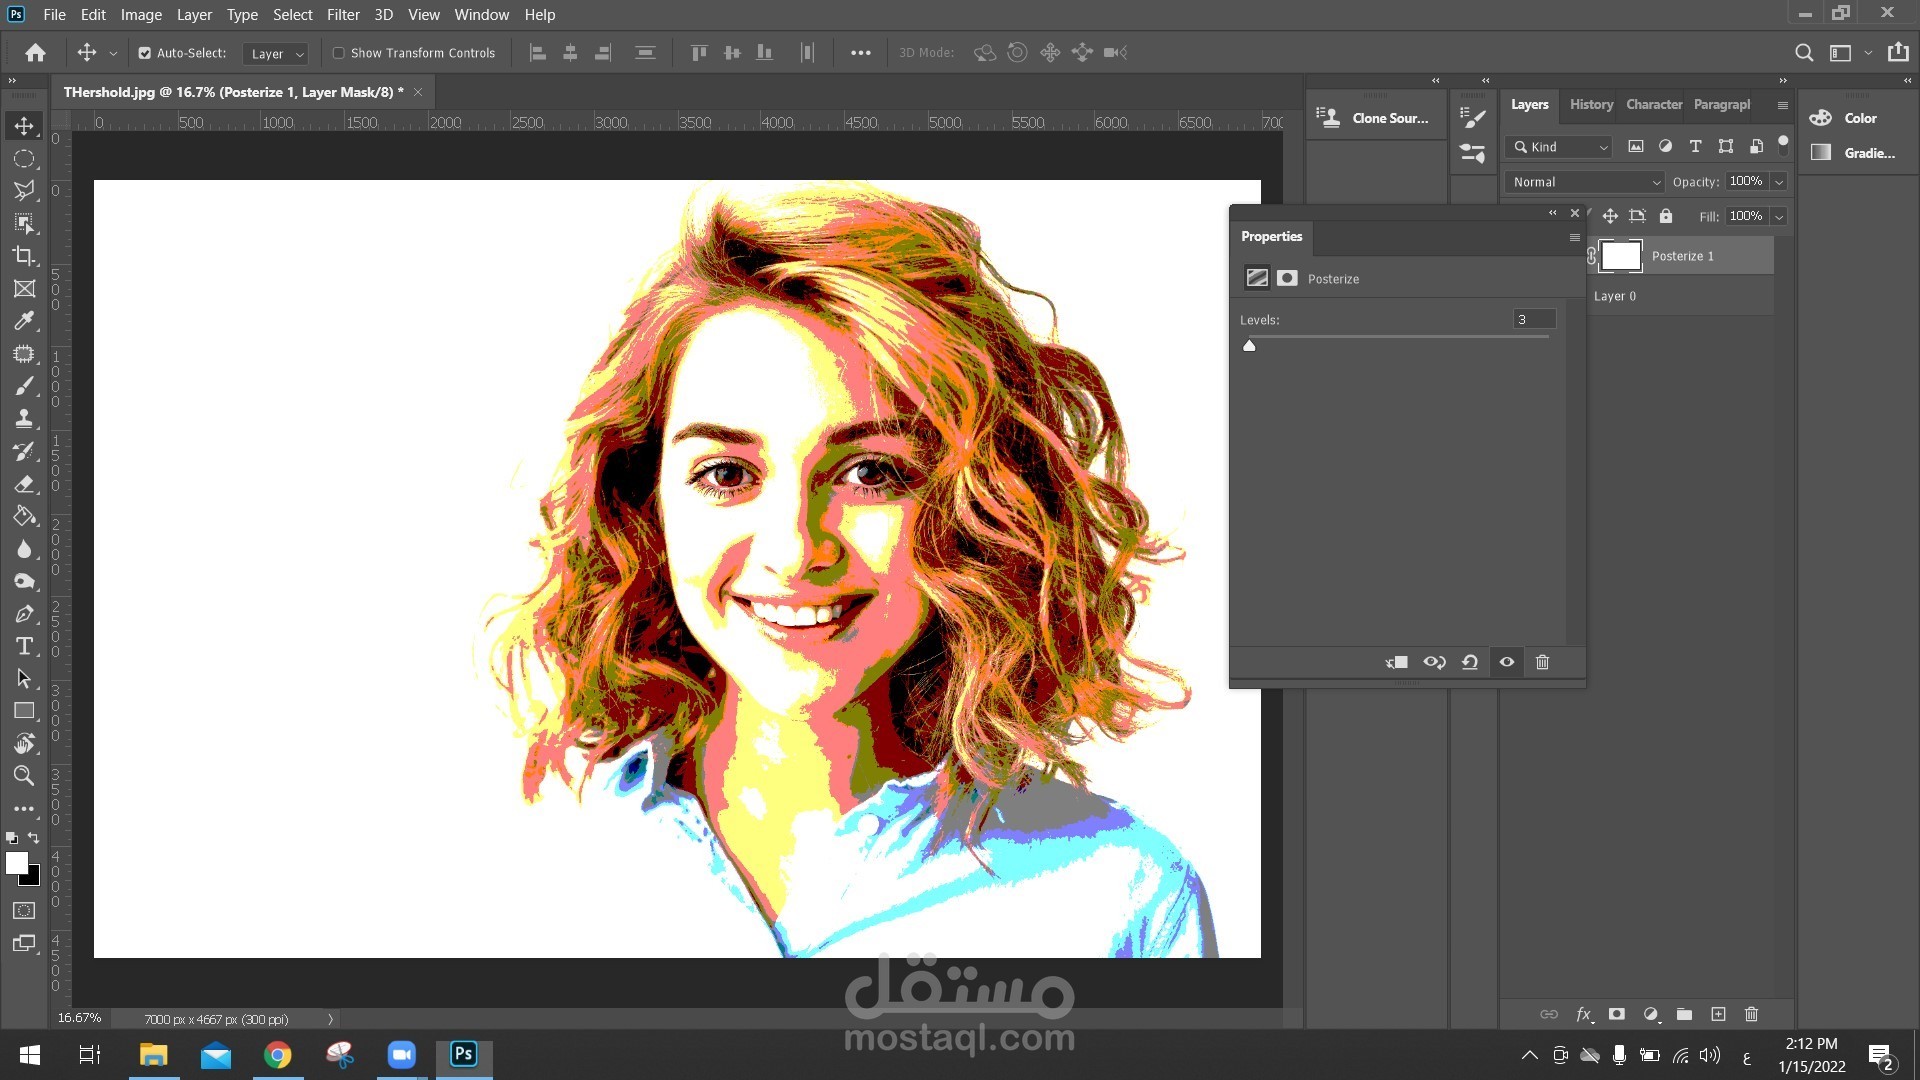Select the Horizontal Type tool

[x=24, y=646]
